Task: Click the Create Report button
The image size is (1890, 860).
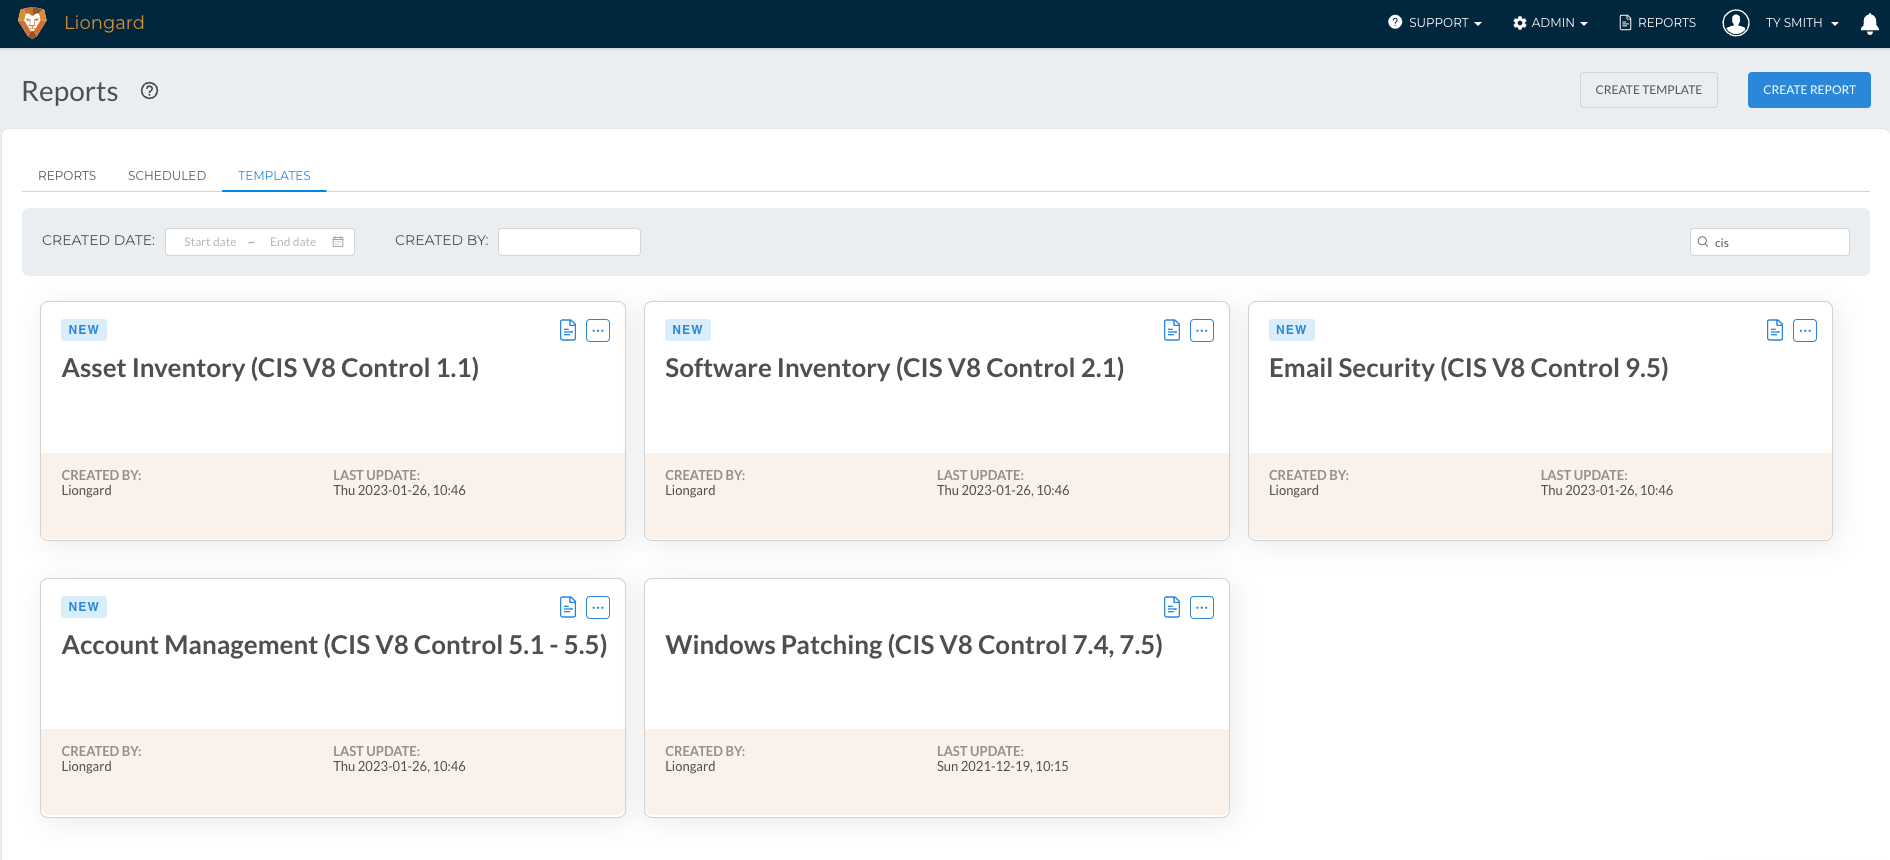Action: 1809,90
